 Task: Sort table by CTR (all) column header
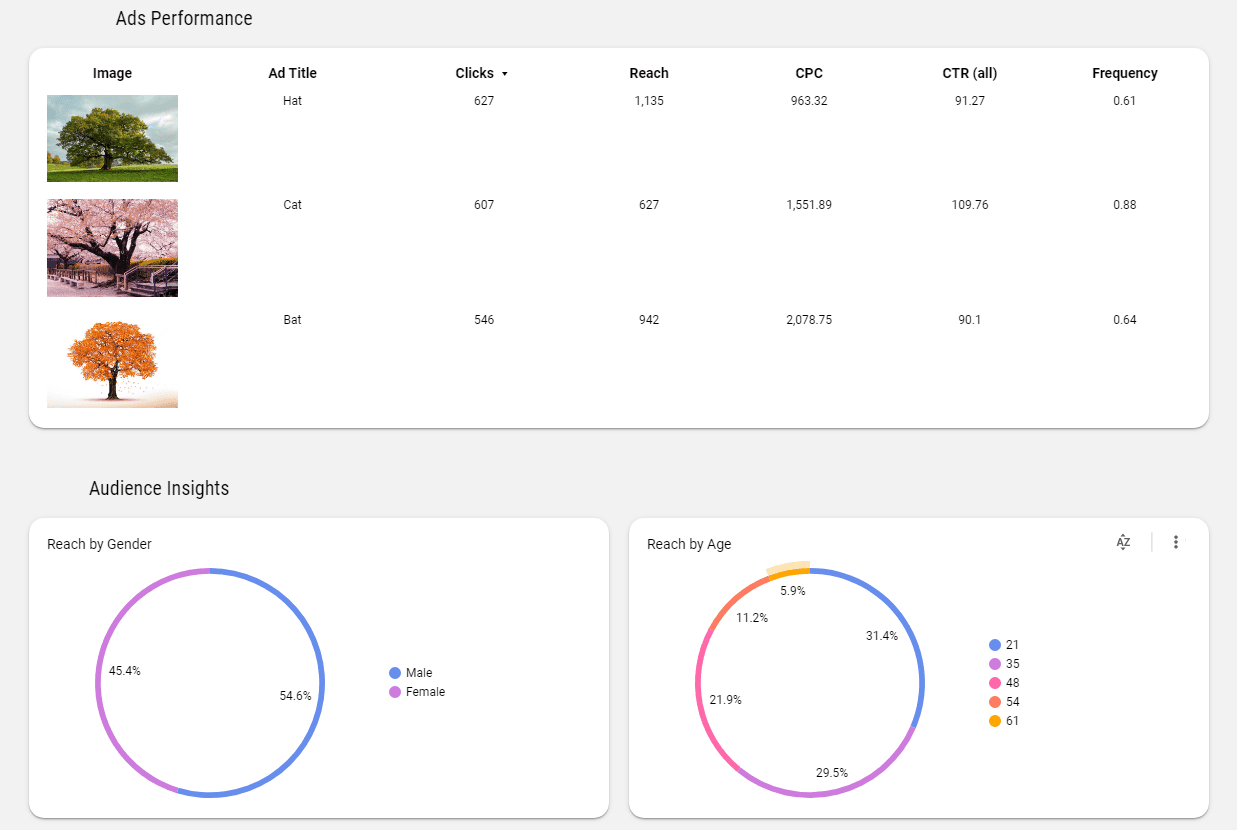tap(969, 73)
